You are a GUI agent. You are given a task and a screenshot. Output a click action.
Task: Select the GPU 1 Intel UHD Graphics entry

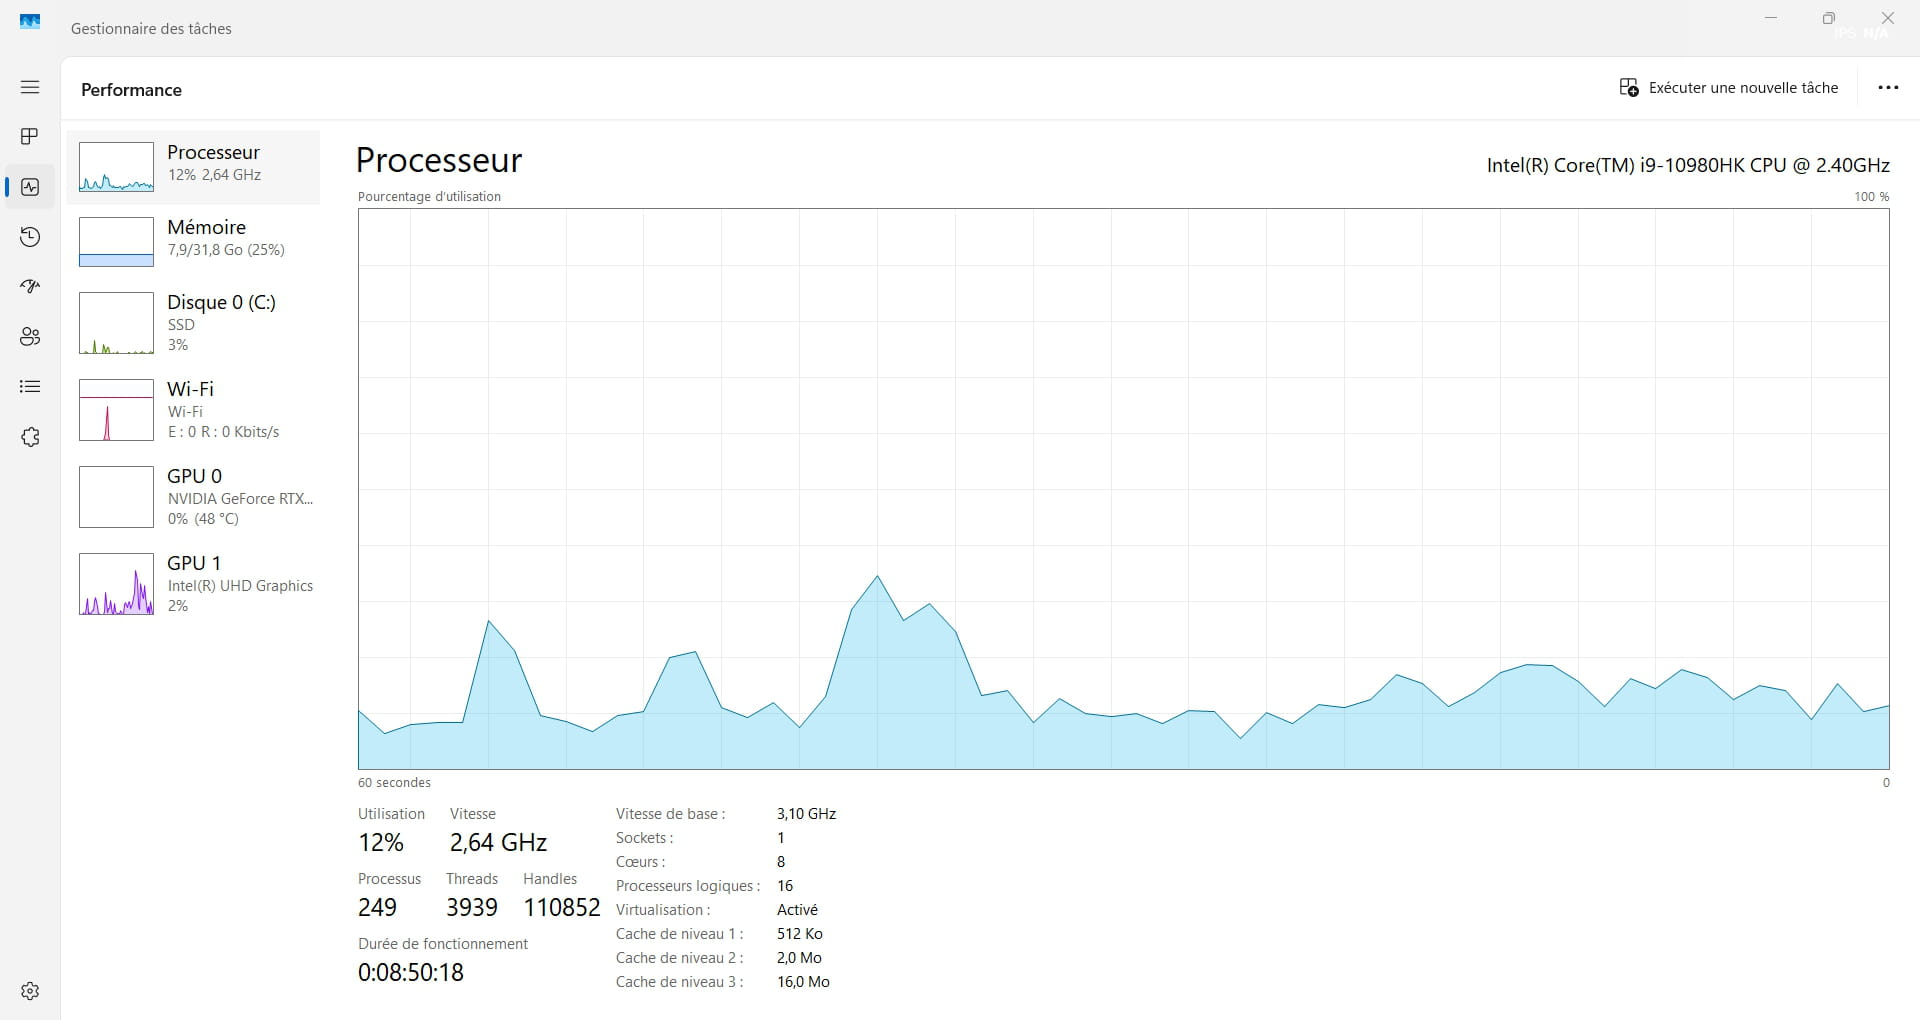pos(193,584)
